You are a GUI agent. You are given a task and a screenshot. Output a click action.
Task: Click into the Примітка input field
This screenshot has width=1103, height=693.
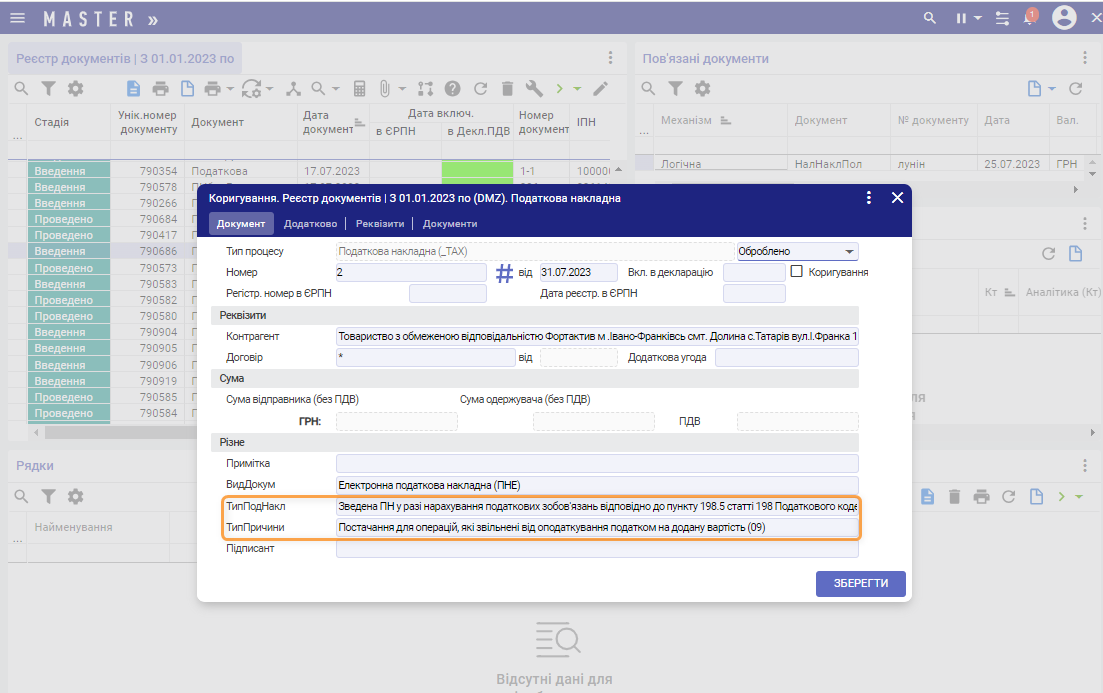(x=596, y=463)
